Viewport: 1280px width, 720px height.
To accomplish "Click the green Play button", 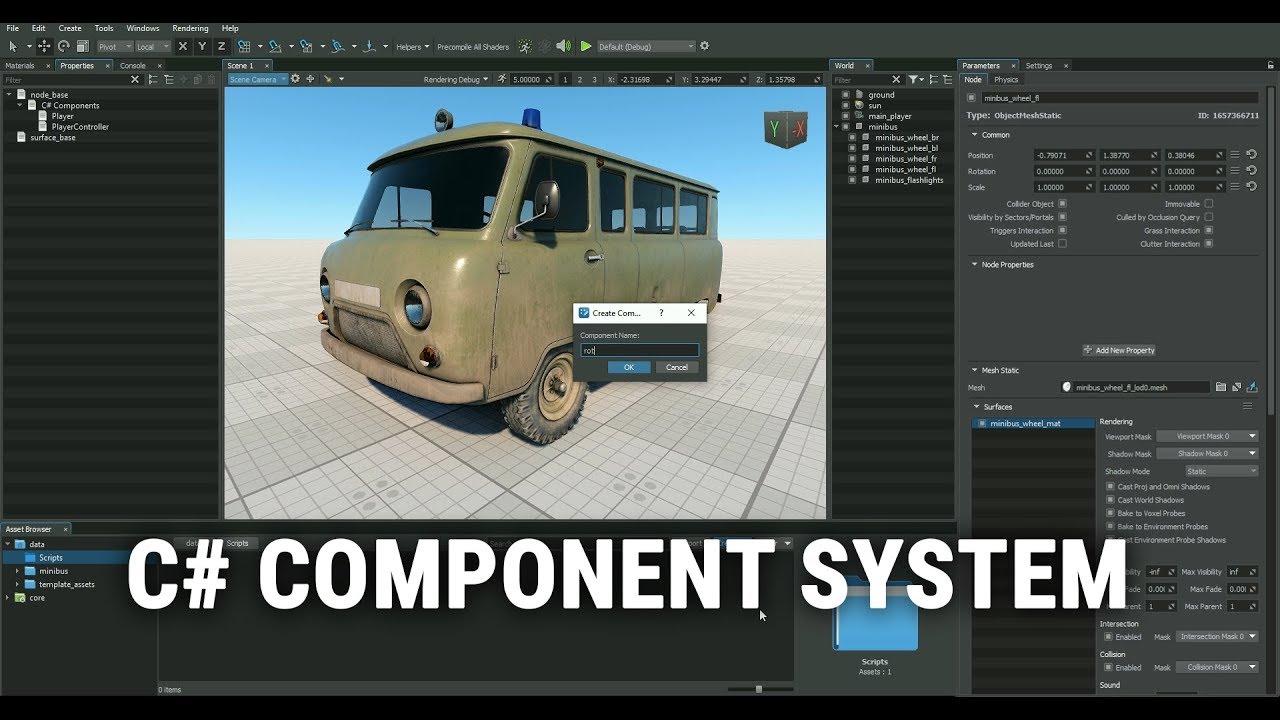I will tap(585, 46).
